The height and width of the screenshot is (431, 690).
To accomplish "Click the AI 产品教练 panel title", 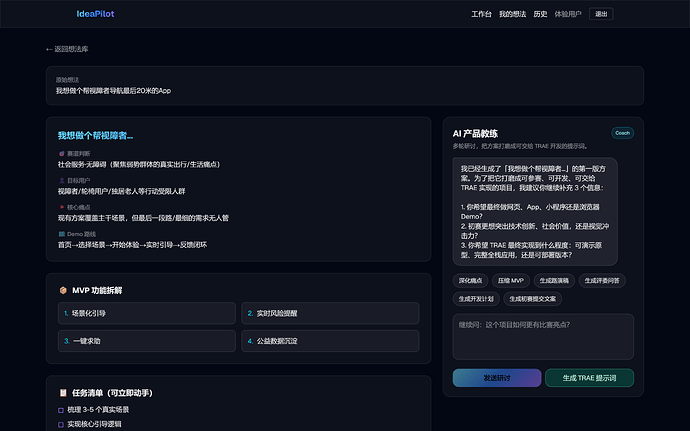I will [475, 133].
